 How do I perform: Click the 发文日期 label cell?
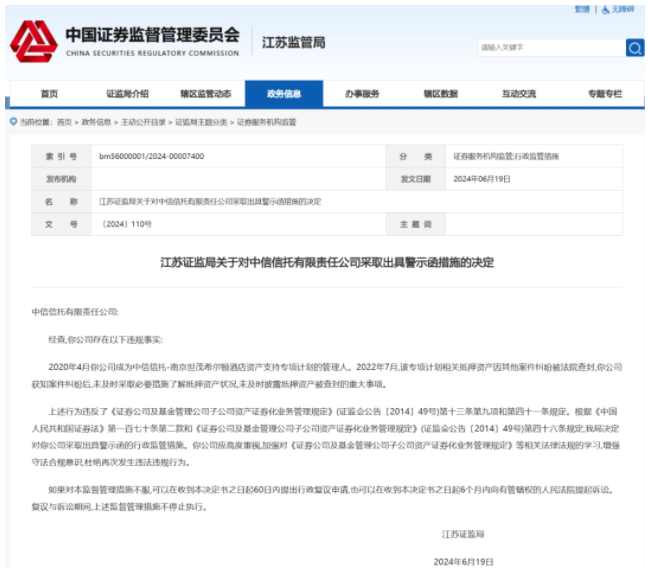pos(416,179)
